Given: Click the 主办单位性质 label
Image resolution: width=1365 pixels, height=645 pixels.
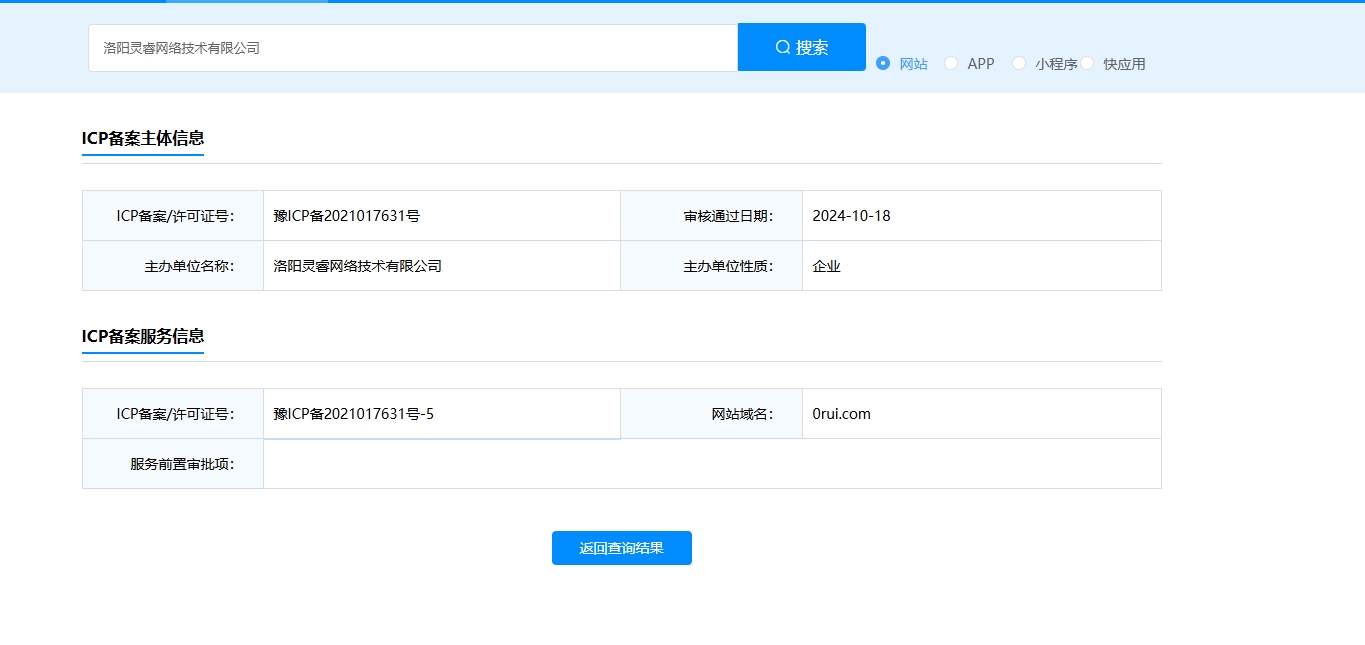Looking at the screenshot, I should tap(728, 266).
